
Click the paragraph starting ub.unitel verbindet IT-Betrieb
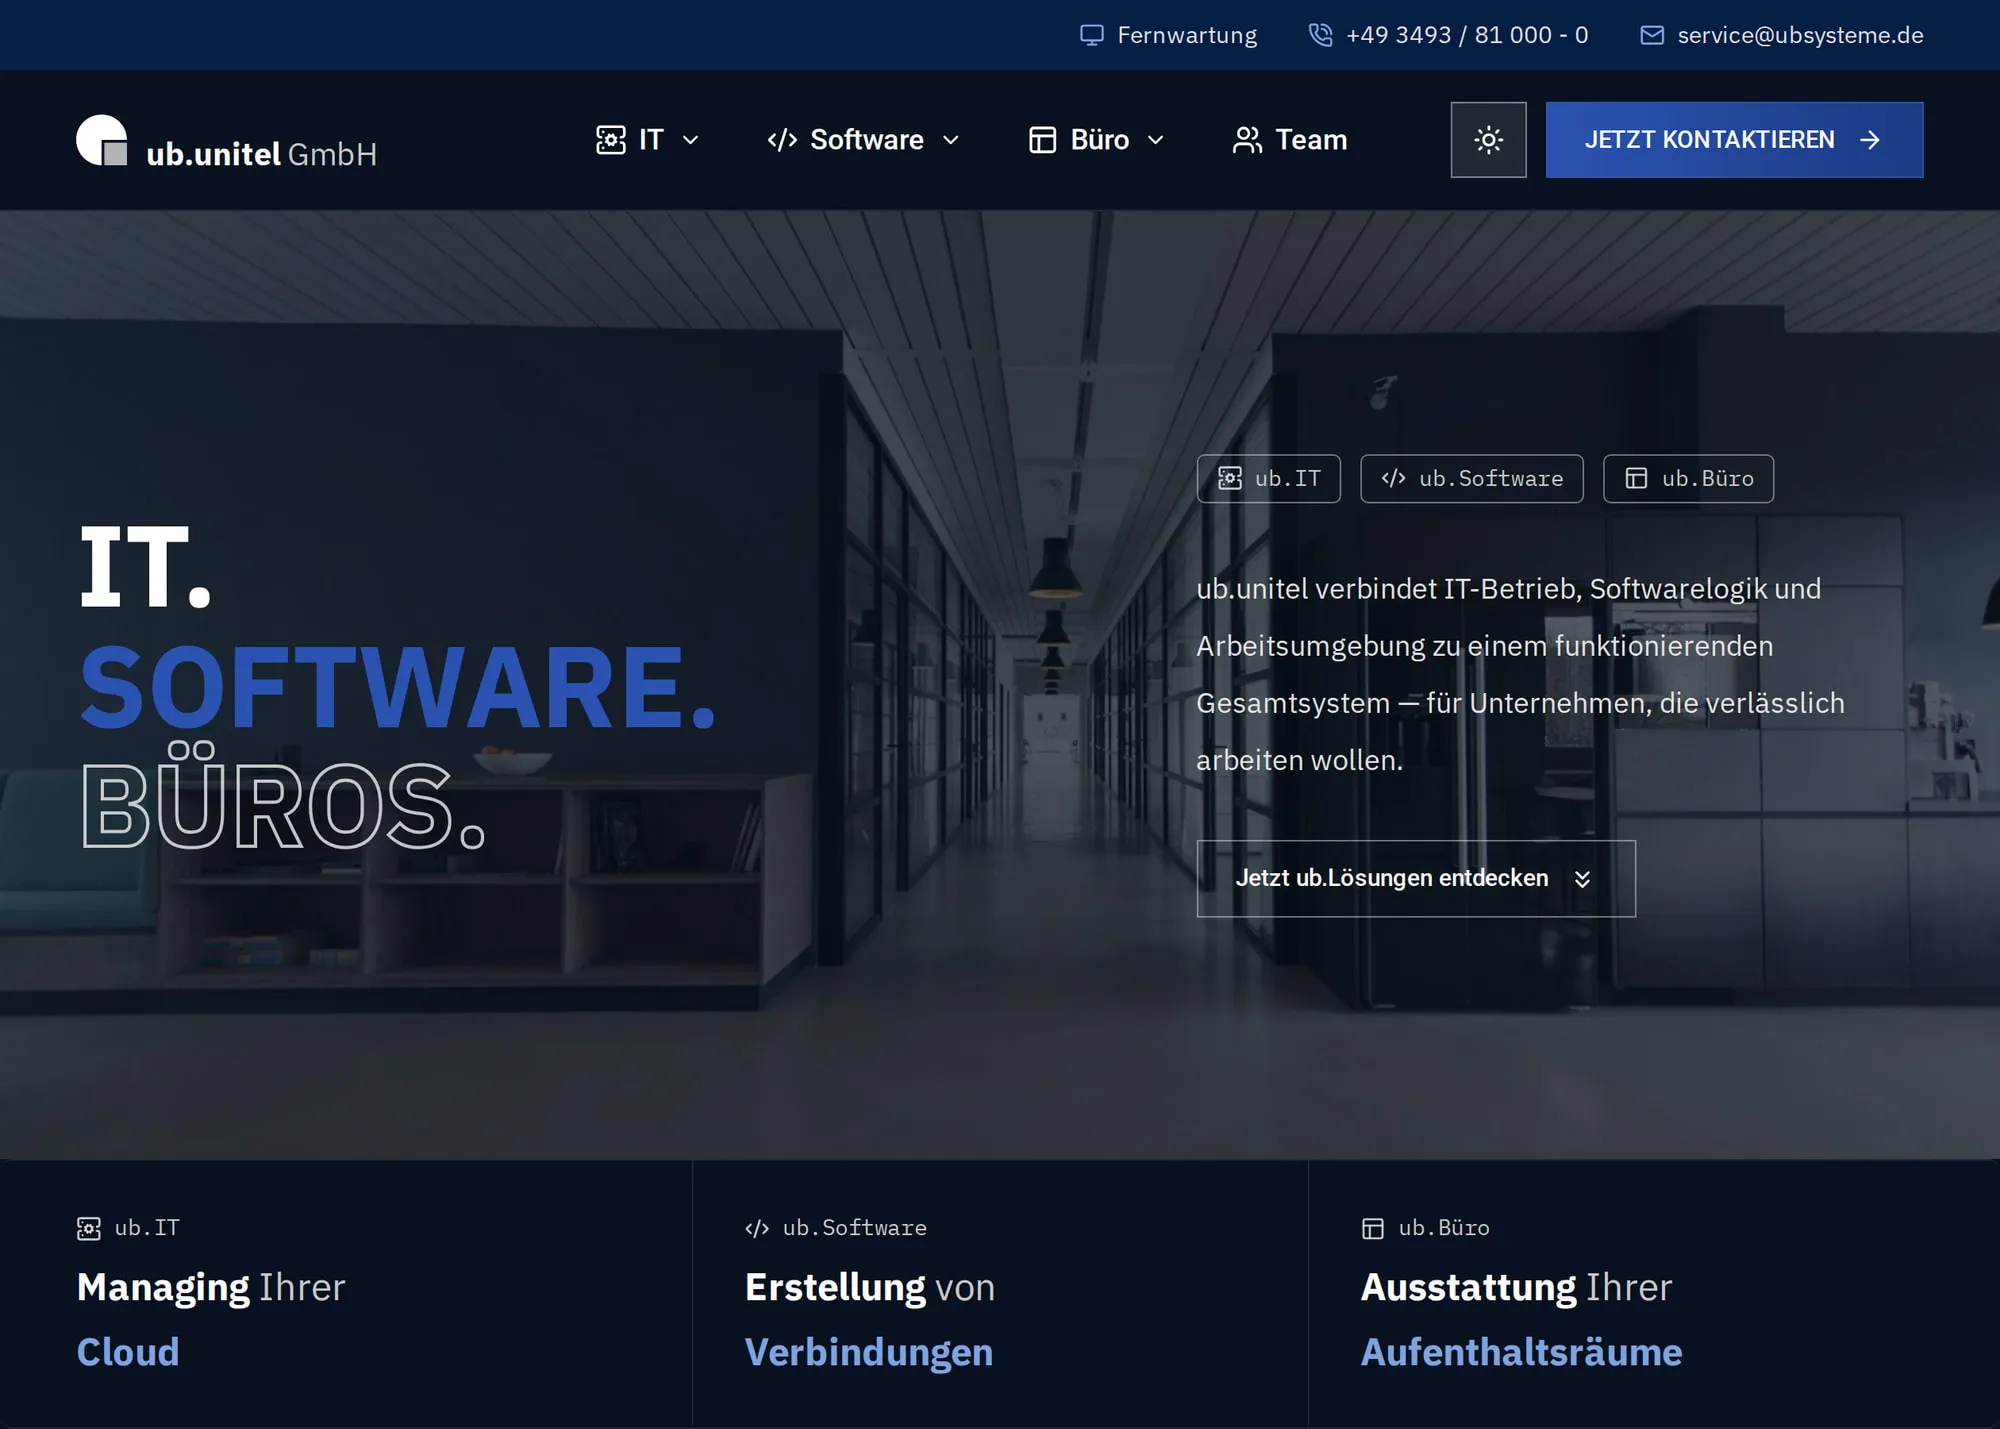click(x=1520, y=674)
